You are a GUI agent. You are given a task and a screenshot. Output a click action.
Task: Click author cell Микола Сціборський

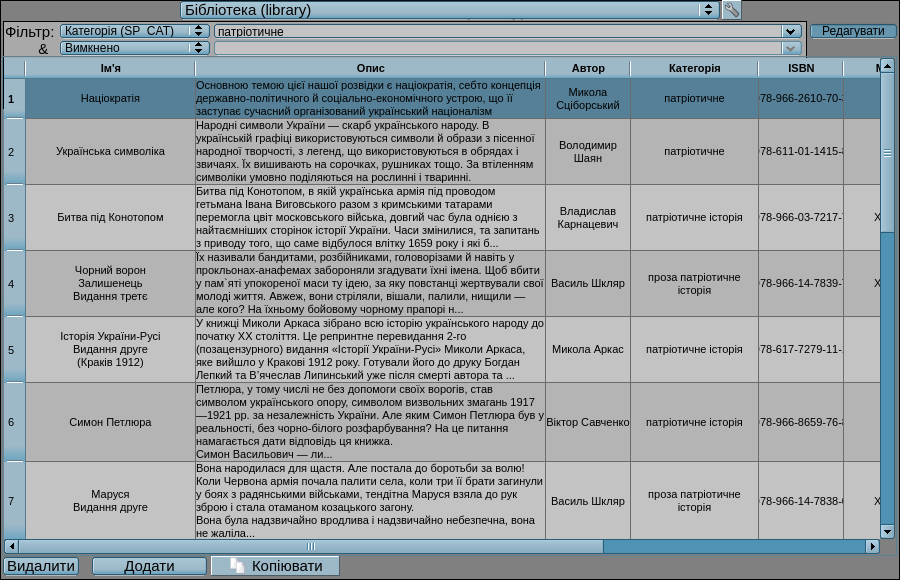click(x=588, y=98)
